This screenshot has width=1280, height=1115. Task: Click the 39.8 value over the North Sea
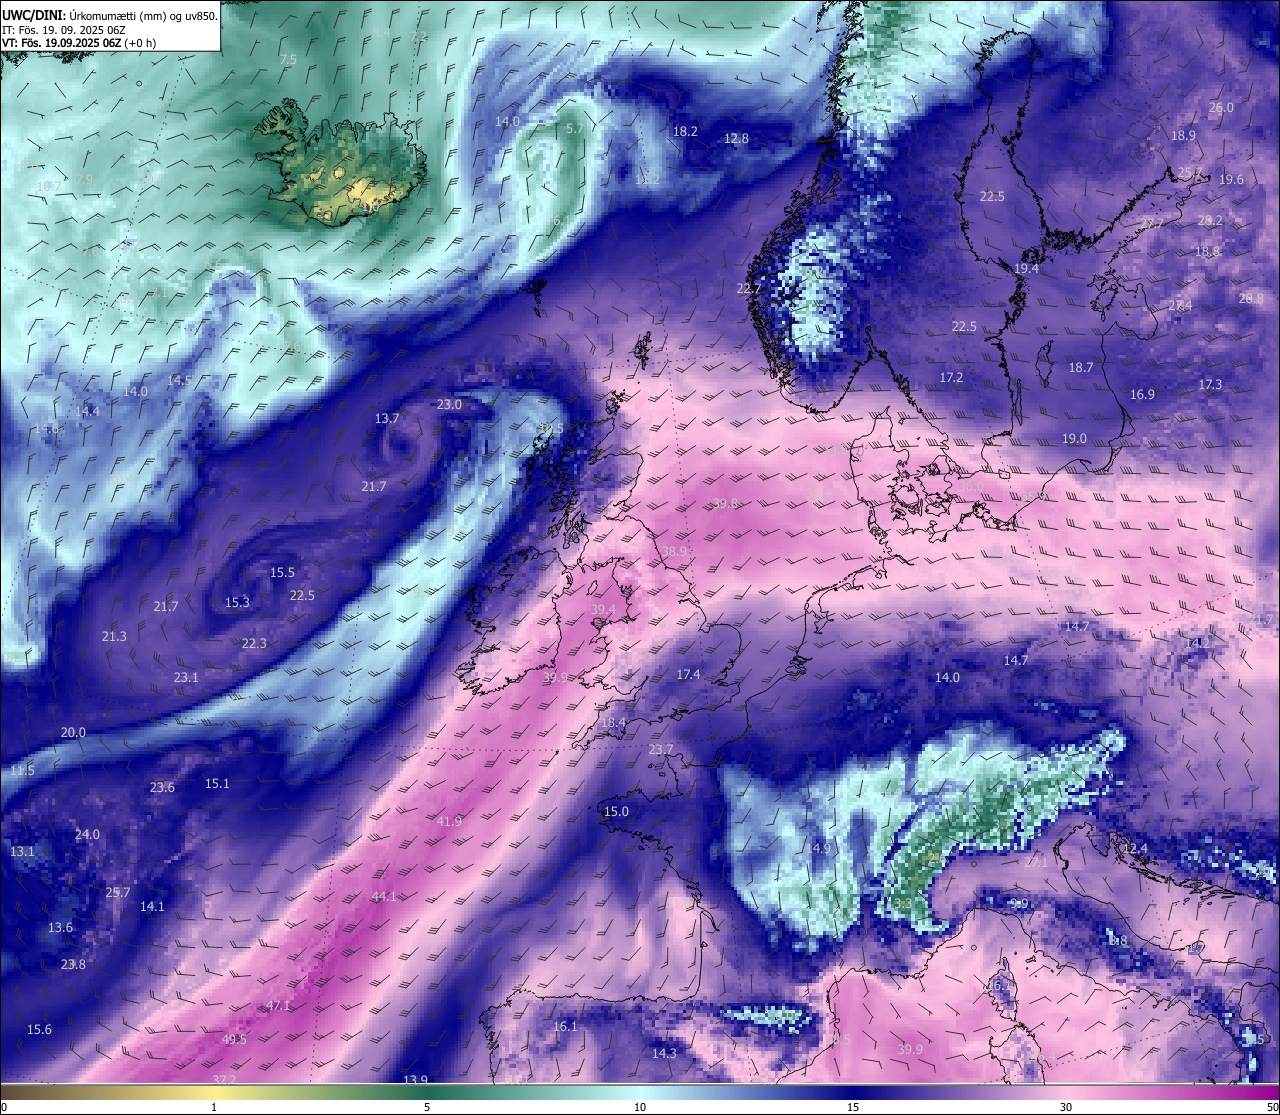click(725, 504)
